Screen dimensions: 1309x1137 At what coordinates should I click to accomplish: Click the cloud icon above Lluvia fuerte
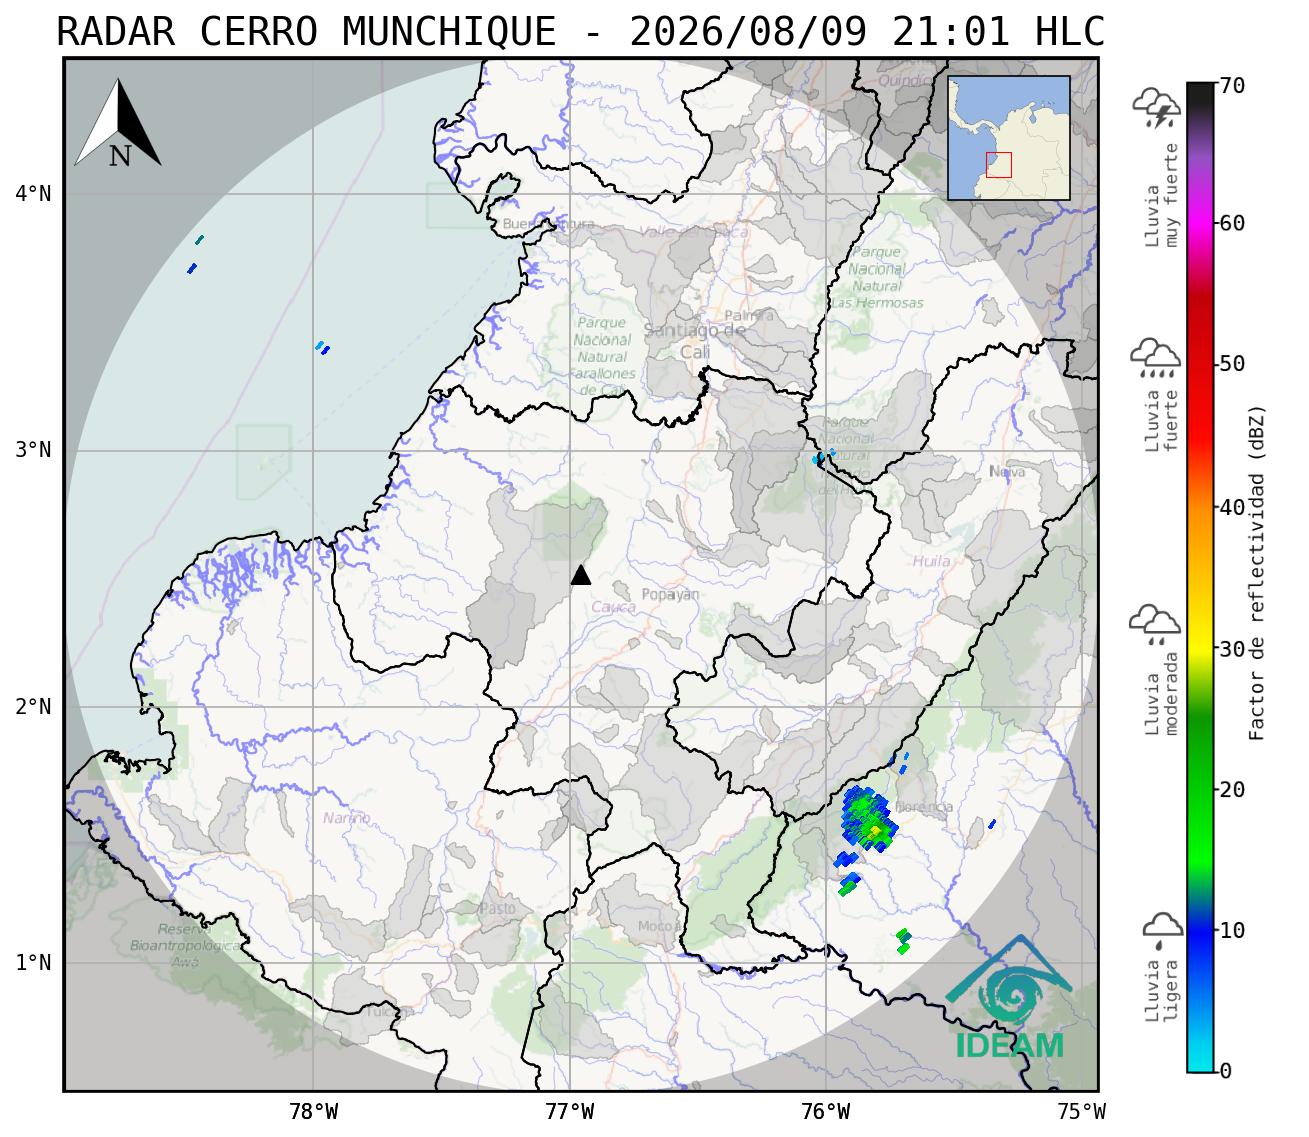[1156, 358]
